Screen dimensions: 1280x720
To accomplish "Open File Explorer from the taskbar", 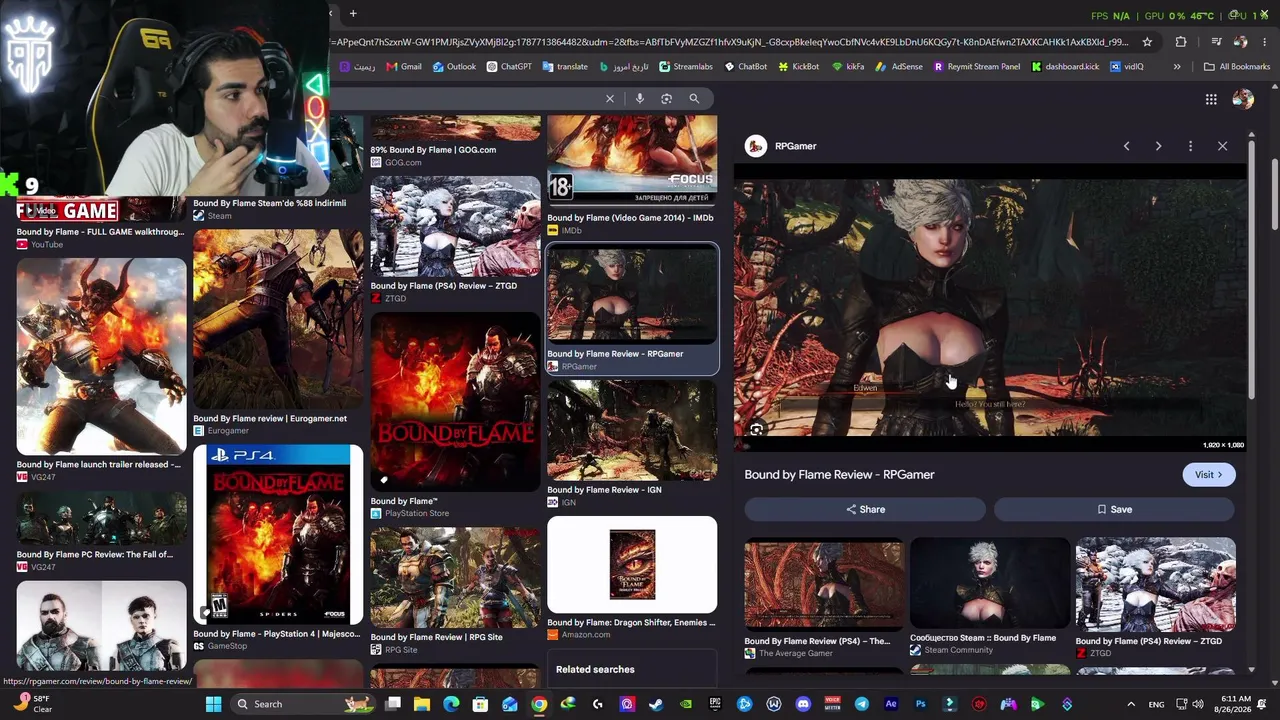I will [422, 704].
